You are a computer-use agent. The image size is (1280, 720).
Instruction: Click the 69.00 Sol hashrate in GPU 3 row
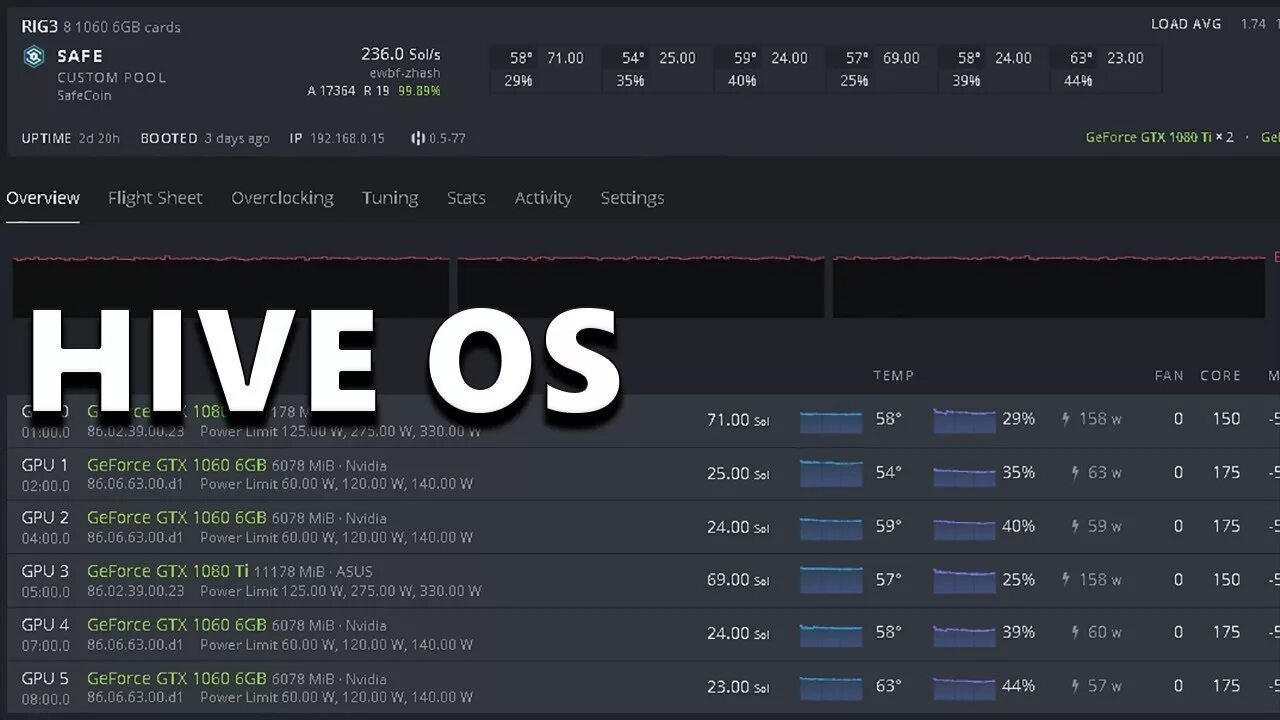tap(738, 580)
